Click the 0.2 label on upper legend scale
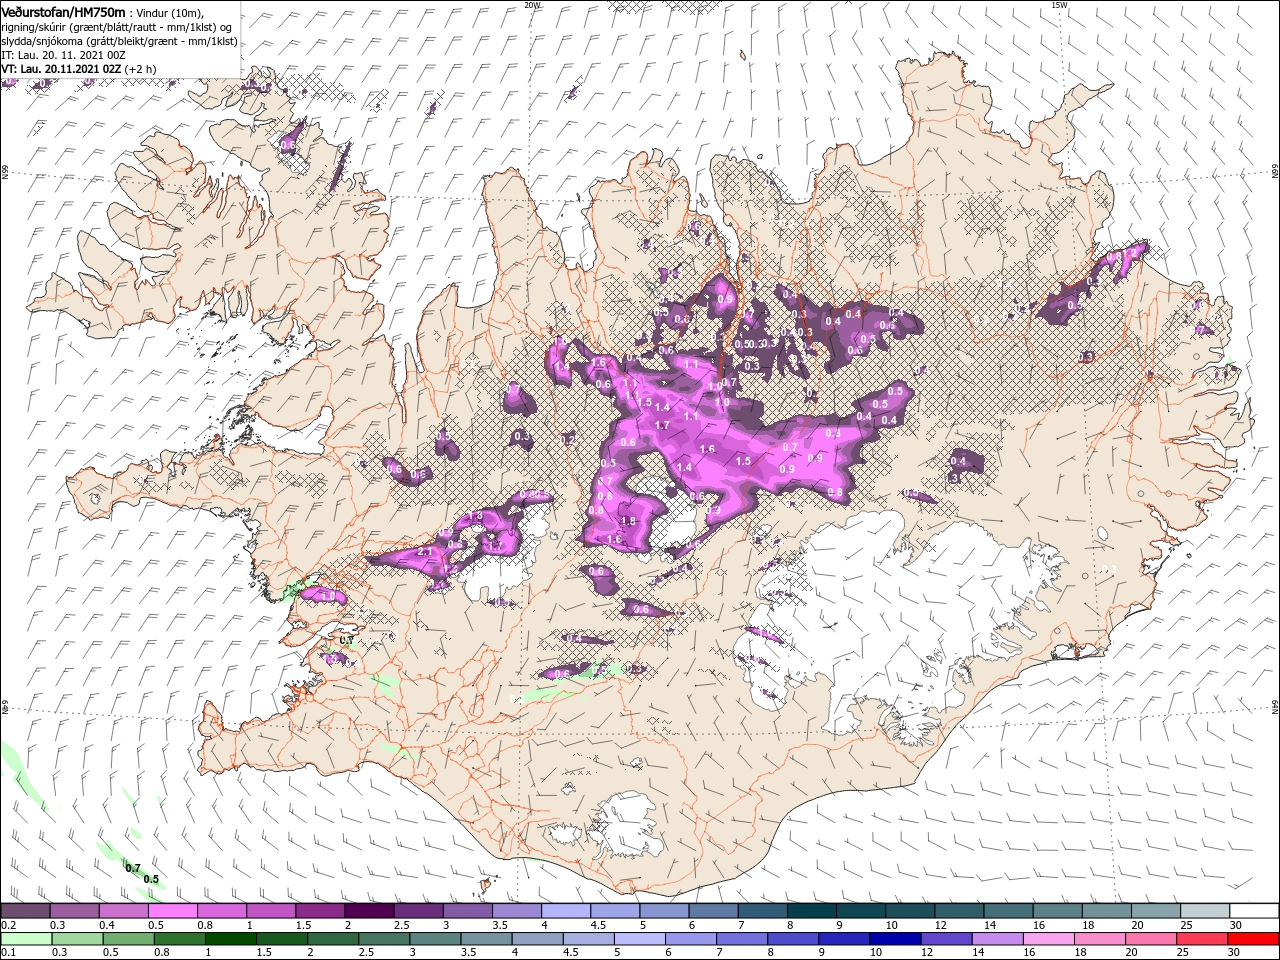Screen dimensions: 1280x960 click(x=8, y=925)
